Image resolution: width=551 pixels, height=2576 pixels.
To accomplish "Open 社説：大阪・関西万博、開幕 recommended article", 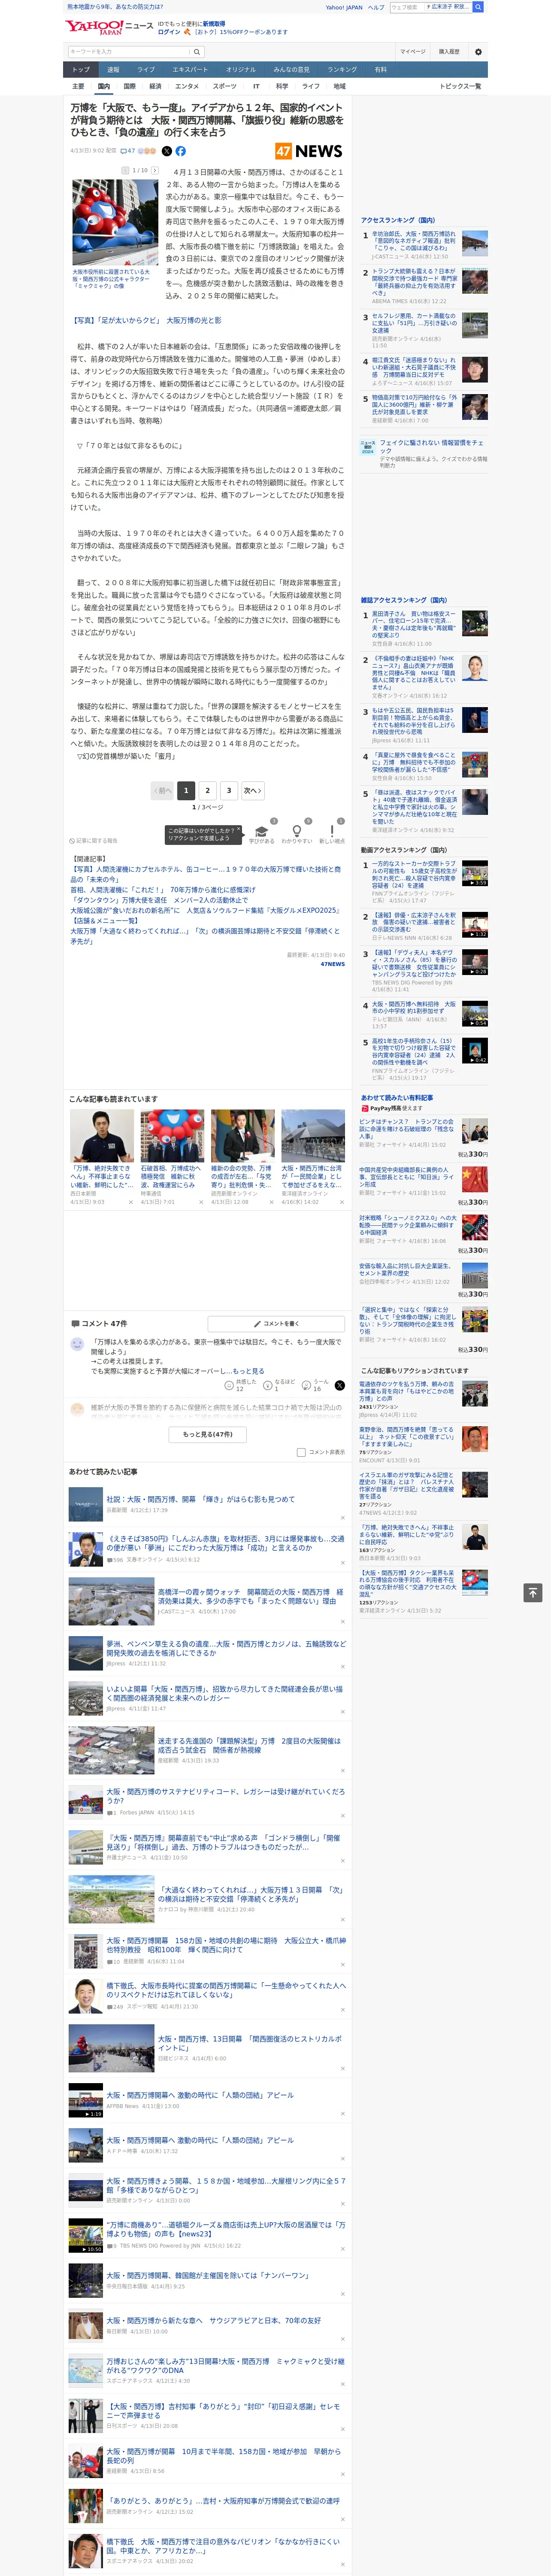I will click(200, 1499).
